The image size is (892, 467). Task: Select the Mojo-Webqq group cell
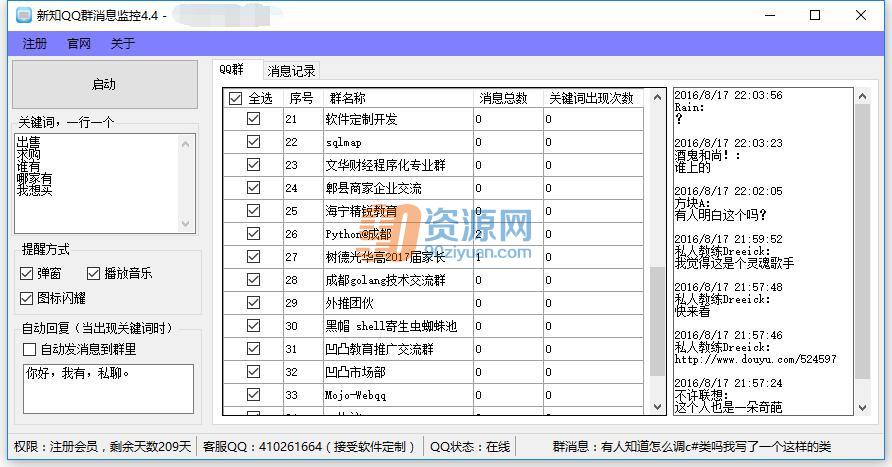pos(398,395)
